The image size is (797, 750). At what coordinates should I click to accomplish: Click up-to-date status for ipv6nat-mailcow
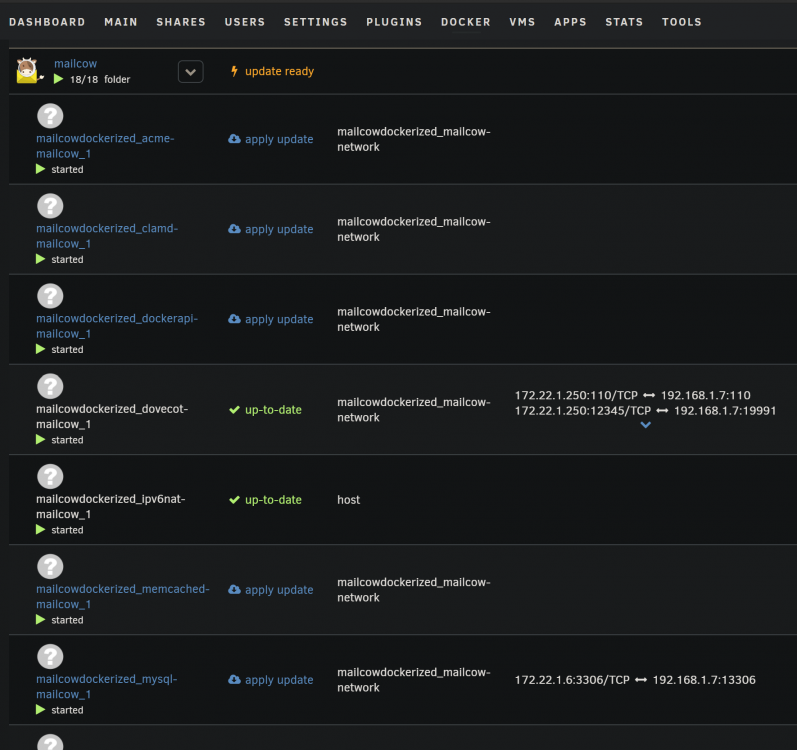pyautogui.click(x=273, y=499)
